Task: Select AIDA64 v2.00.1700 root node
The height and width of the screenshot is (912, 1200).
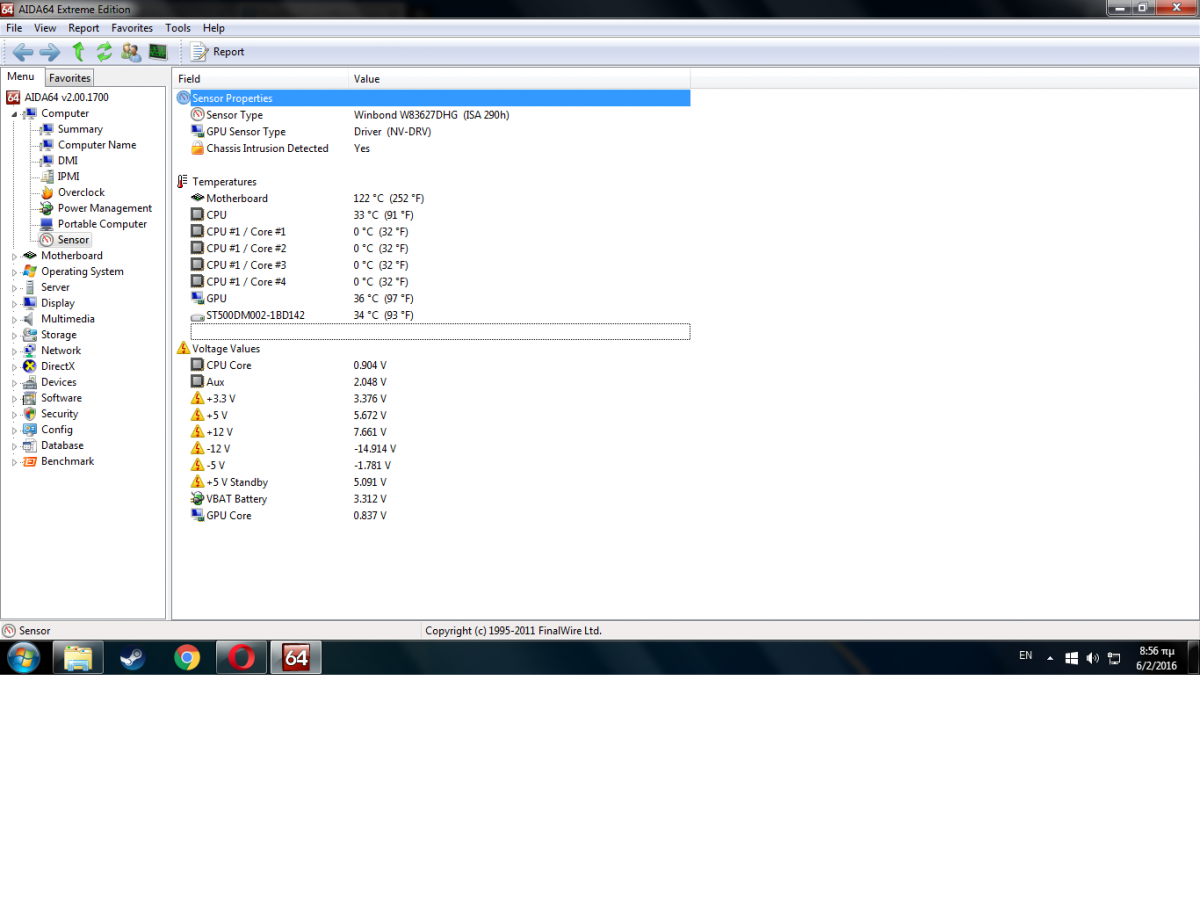Action: [x=57, y=97]
